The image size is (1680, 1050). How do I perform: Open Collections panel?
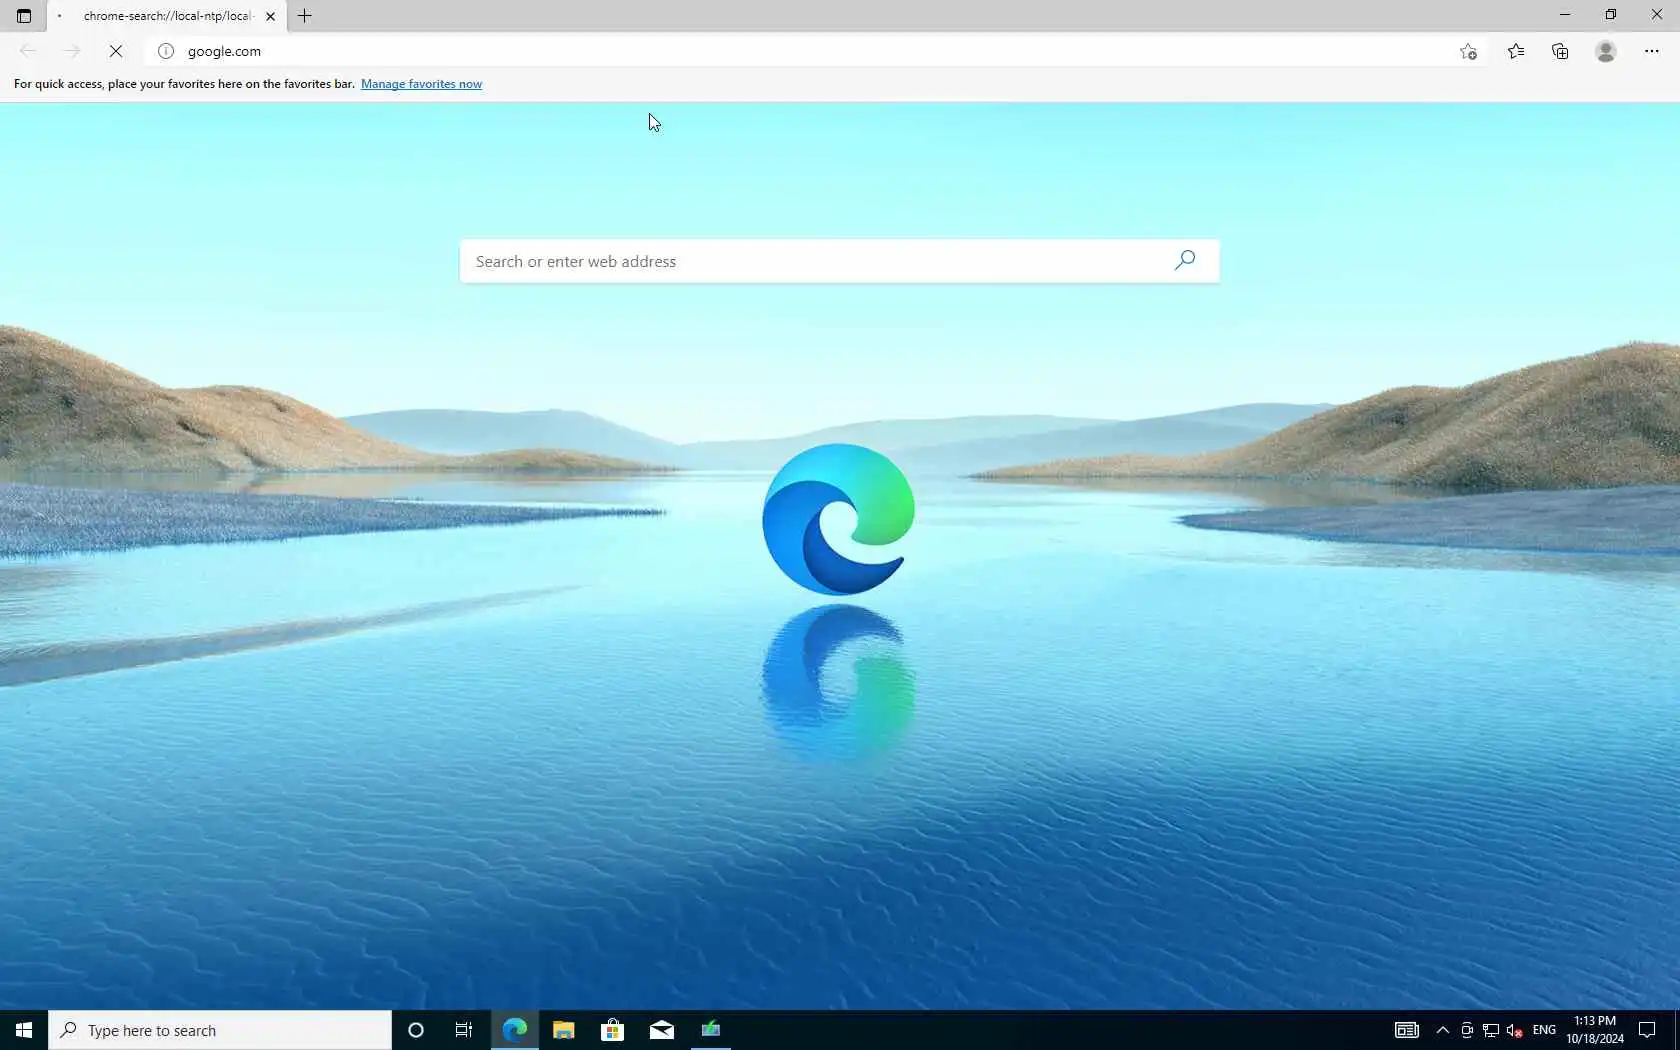[x=1560, y=51]
